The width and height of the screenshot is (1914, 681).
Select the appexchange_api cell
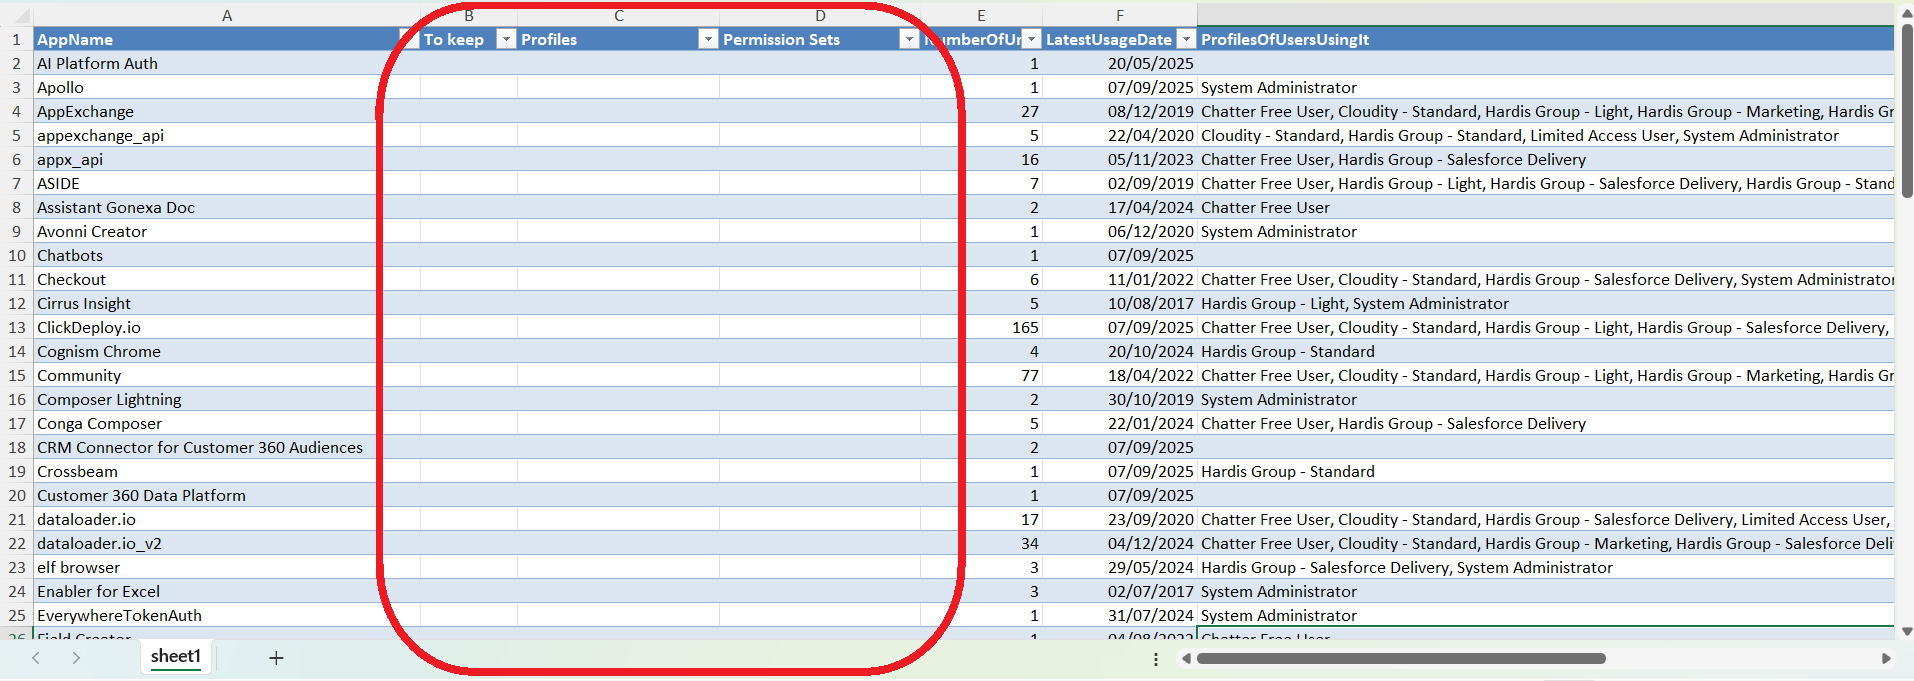[x=227, y=135]
